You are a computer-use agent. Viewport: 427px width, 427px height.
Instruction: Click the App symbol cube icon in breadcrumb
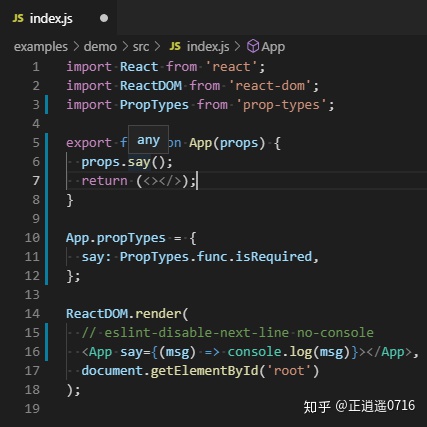coord(253,46)
